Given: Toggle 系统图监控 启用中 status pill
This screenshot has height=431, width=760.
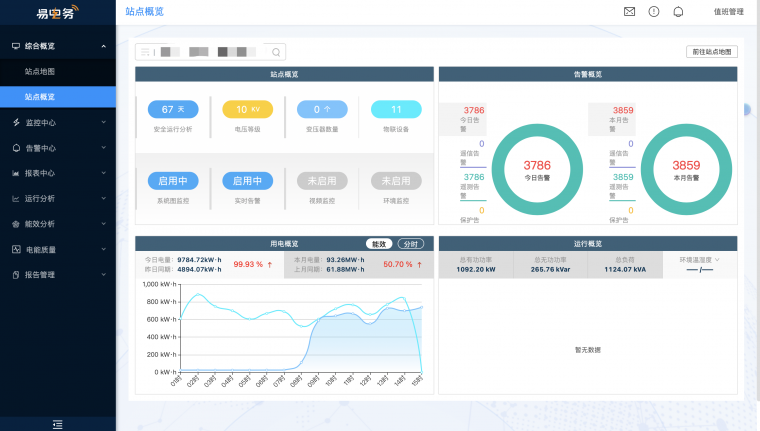Looking at the screenshot, I should (x=173, y=181).
